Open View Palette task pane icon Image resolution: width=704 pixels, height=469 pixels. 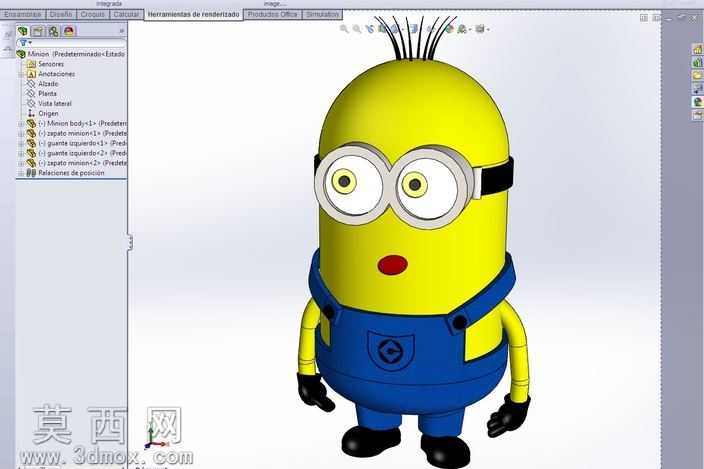(697, 88)
